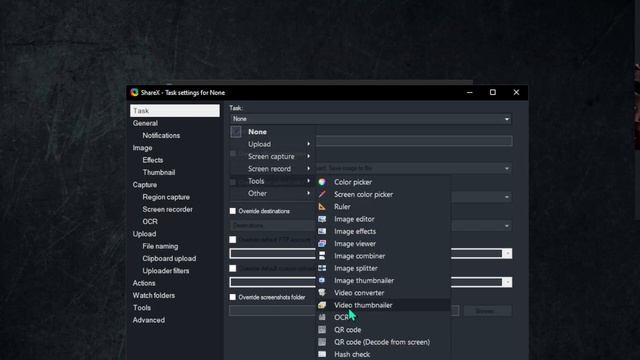Toggle the Override destinations checkbox
640x360 pixels.
233,211
